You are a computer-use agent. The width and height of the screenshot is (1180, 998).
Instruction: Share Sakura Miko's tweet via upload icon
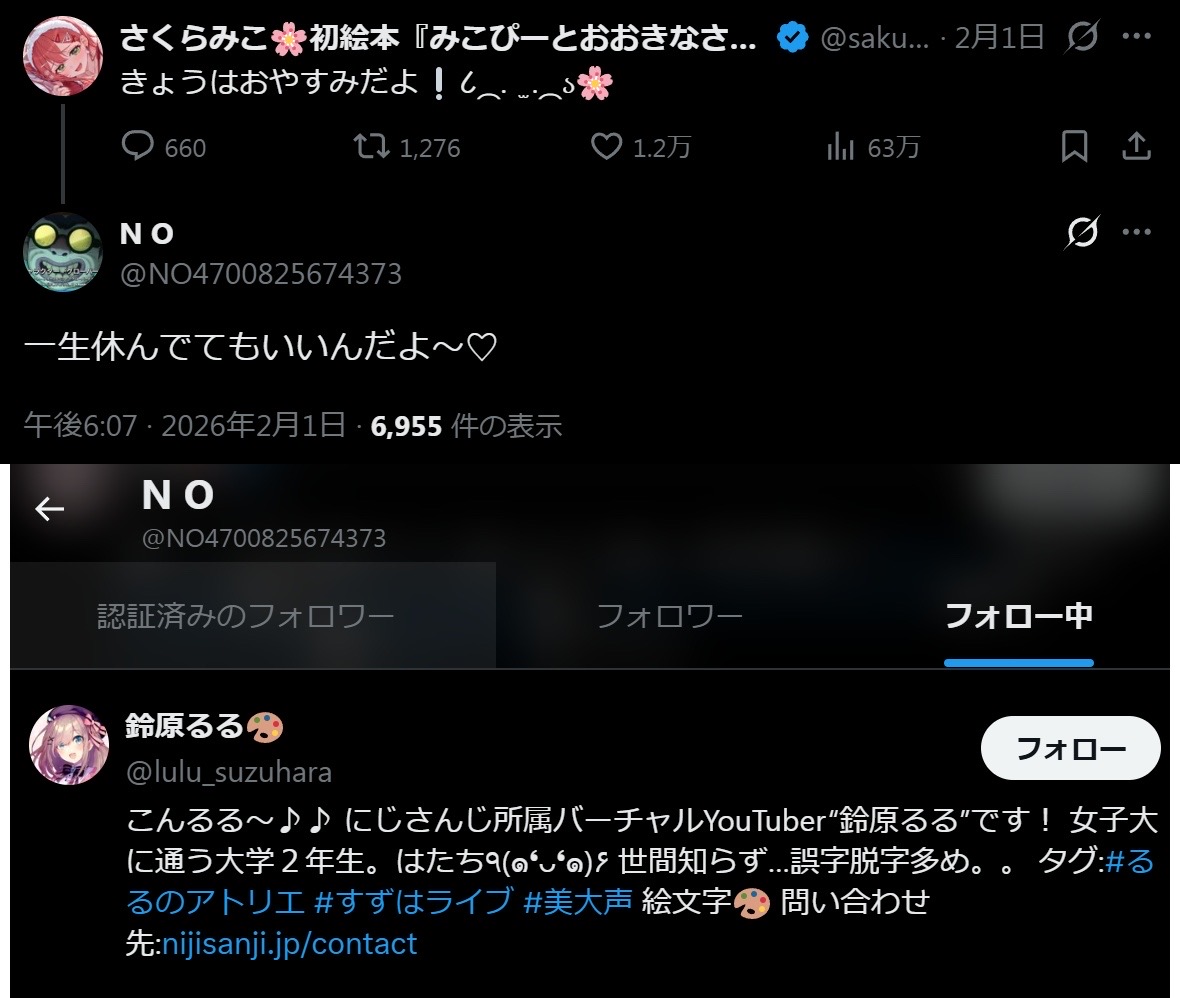pyautogui.click(x=1136, y=146)
